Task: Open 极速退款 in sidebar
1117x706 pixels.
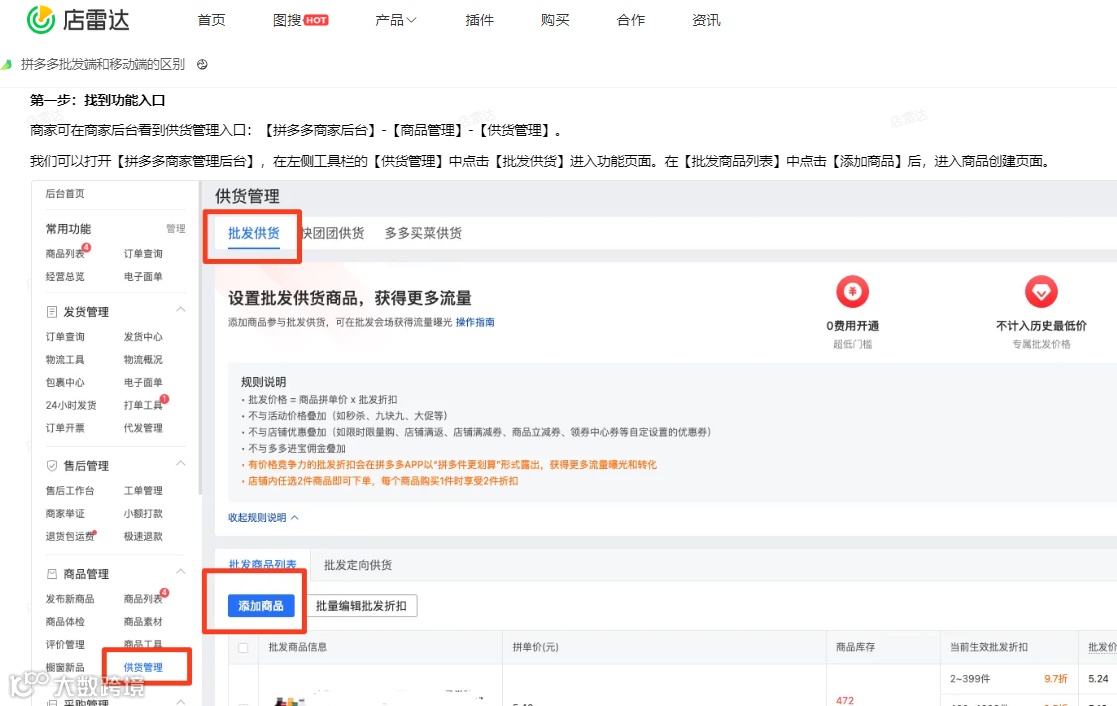Action: click(143, 536)
